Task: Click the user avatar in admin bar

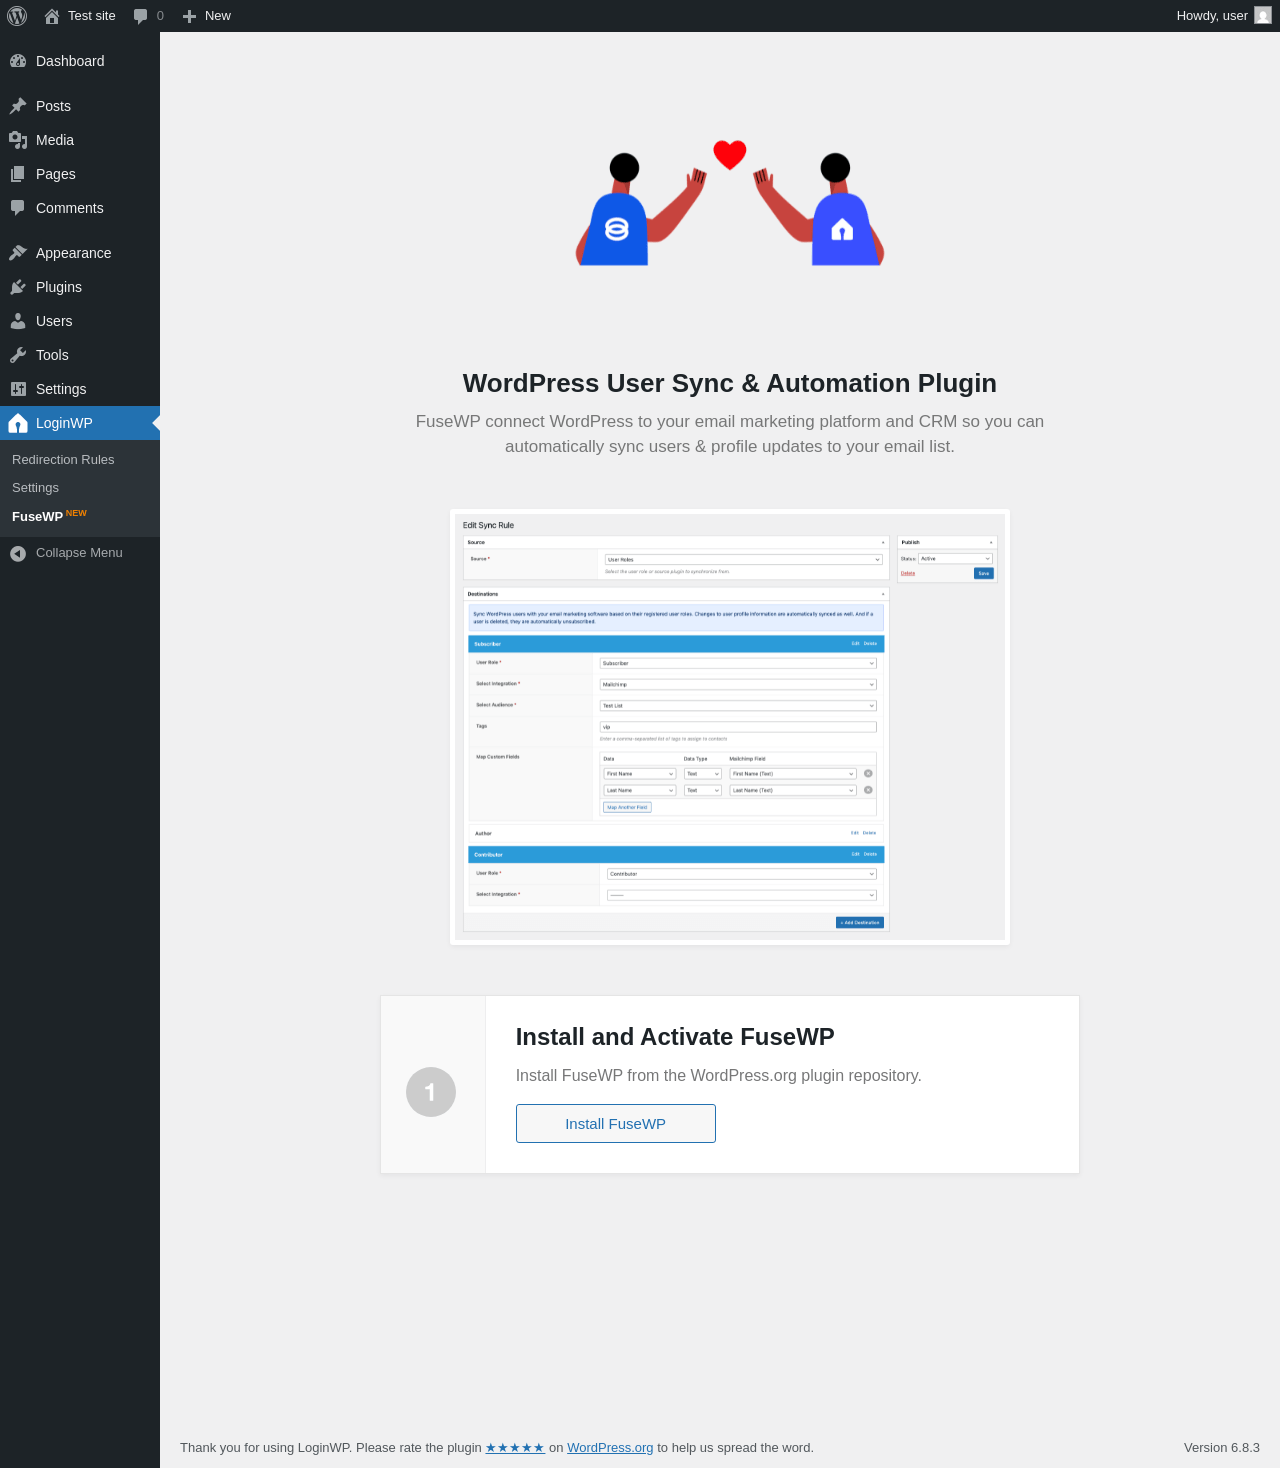Action: pos(1263,16)
